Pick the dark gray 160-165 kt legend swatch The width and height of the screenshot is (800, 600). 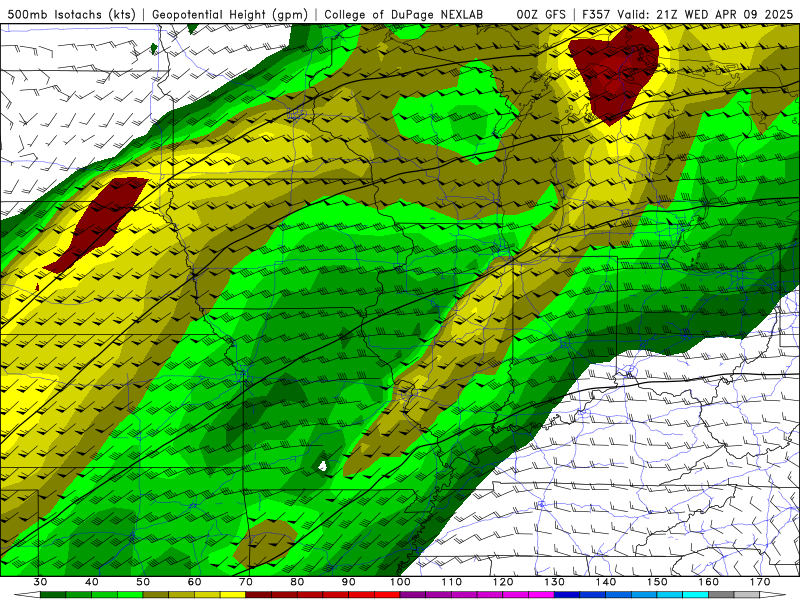pyautogui.click(x=721, y=595)
